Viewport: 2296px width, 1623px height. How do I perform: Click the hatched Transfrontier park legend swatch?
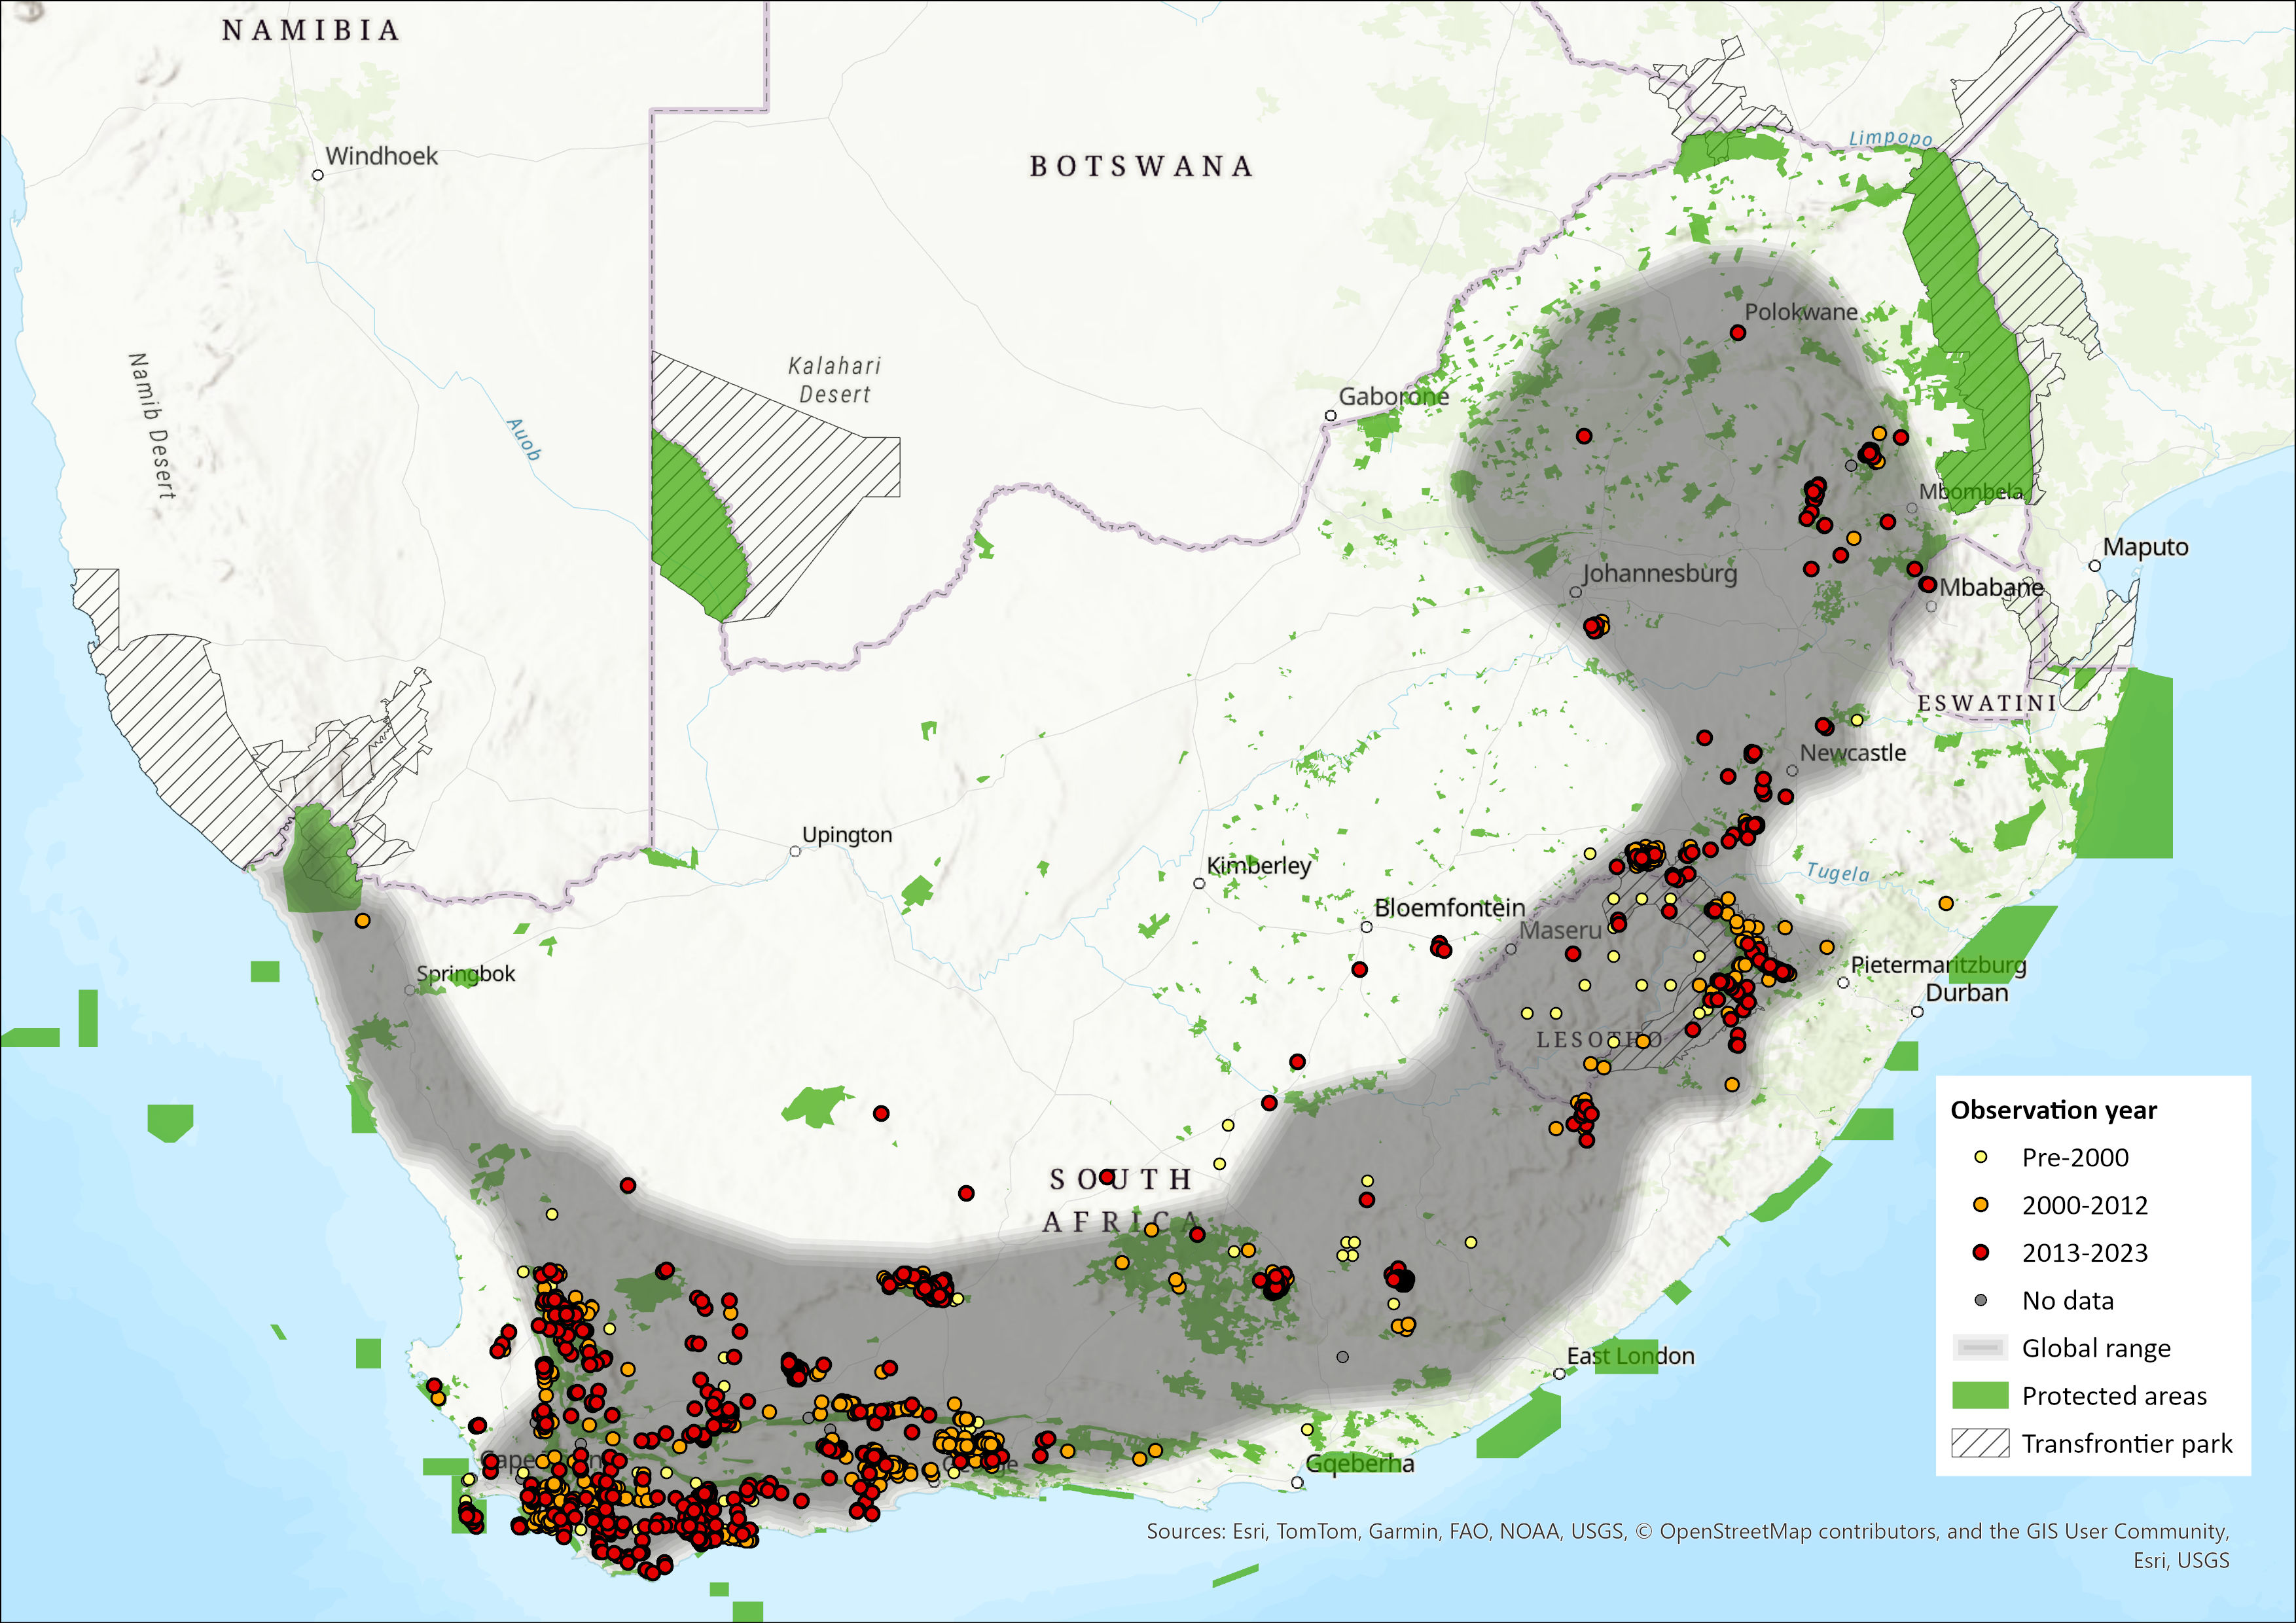tap(1980, 1443)
